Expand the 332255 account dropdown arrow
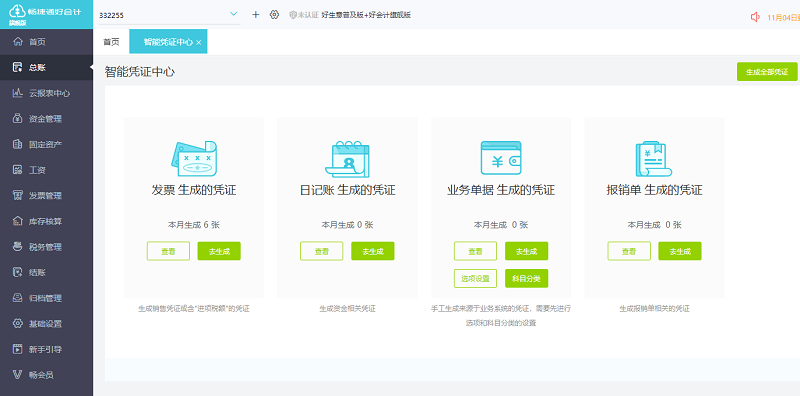Image resolution: width=800 pixels, height=396 pixels. pos(234,14)
